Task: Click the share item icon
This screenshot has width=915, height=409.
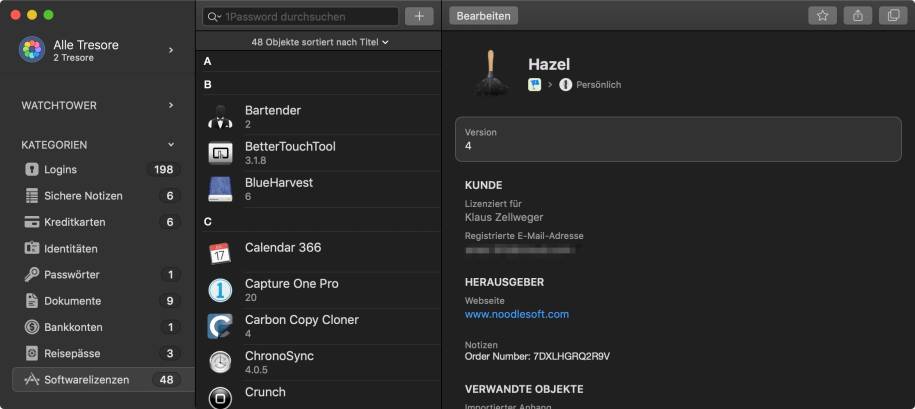Action: [858, 16]
